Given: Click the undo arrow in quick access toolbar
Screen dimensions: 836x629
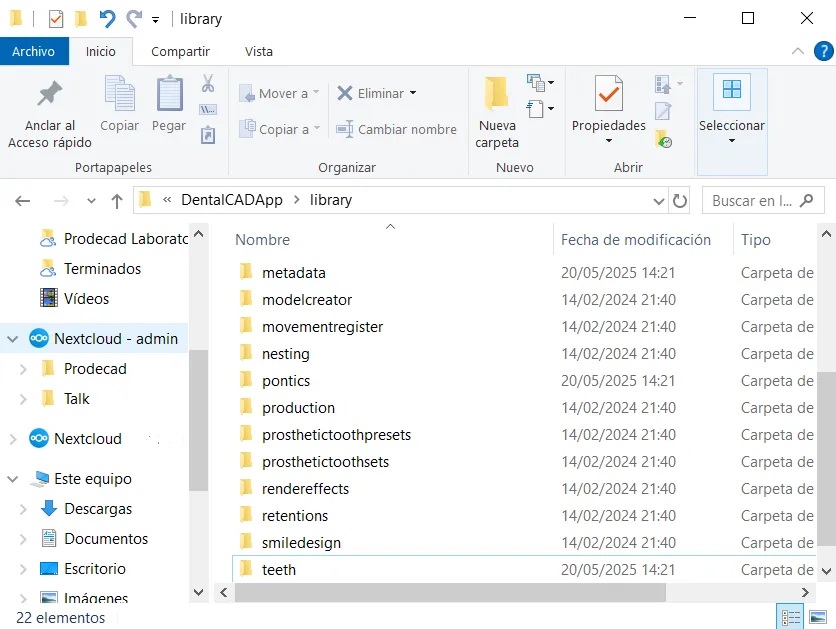Looking at the screenshot, I should [x=107, y=19].
